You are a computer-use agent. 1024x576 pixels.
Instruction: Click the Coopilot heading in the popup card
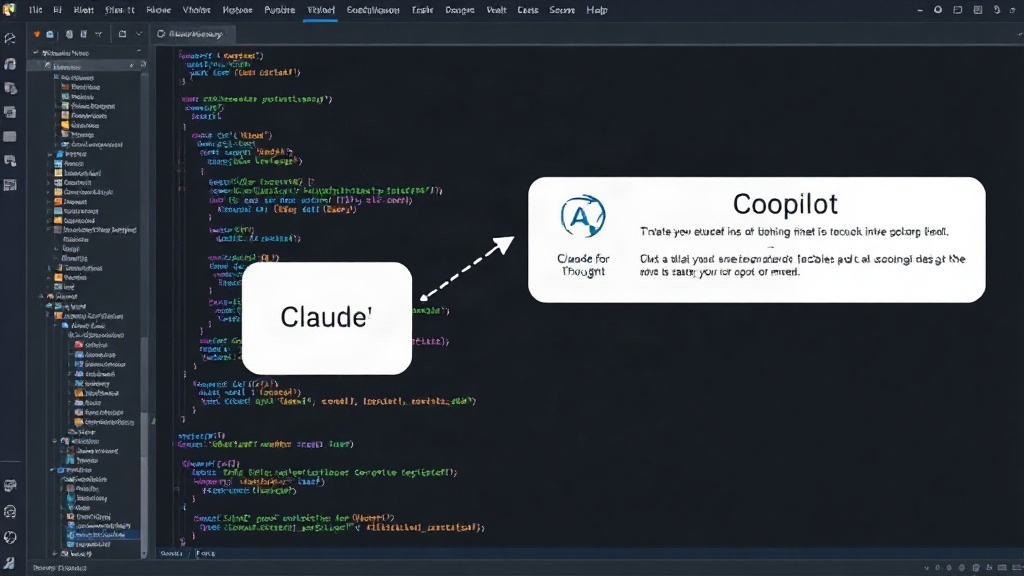click(x=785, y=204)
